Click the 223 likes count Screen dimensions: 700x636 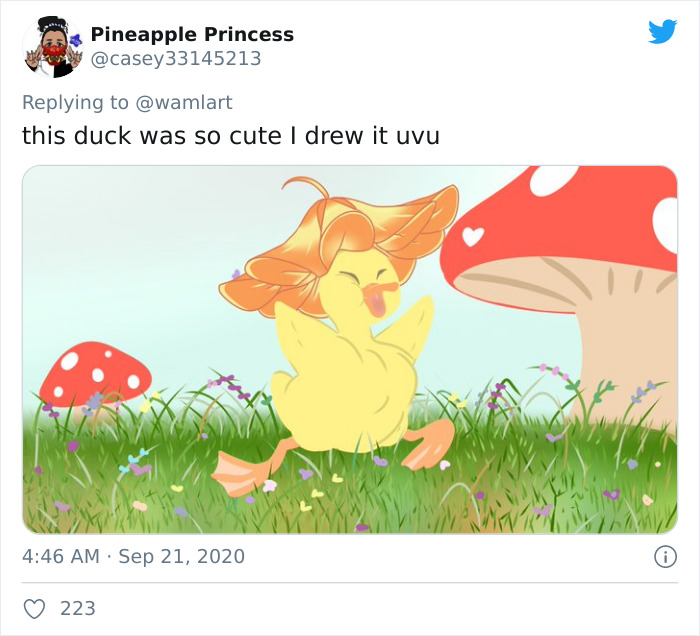pos(78,608)
